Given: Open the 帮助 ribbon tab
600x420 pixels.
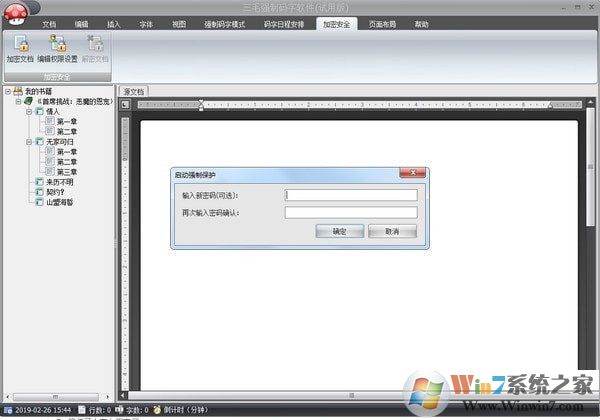Looking at the screenshot, I should [421, 24].
